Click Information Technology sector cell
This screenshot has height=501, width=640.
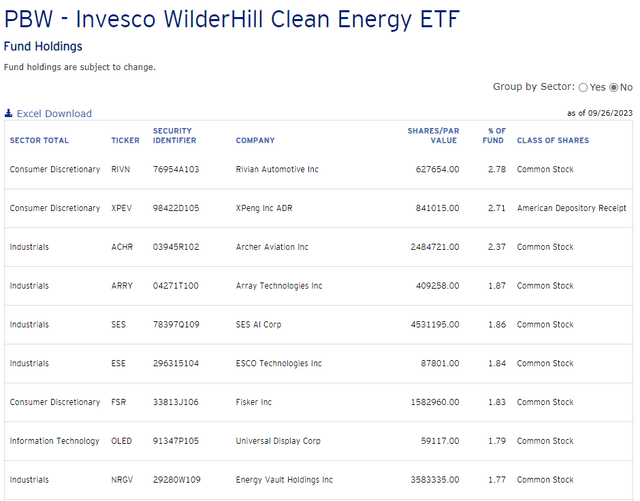point(55,441)
